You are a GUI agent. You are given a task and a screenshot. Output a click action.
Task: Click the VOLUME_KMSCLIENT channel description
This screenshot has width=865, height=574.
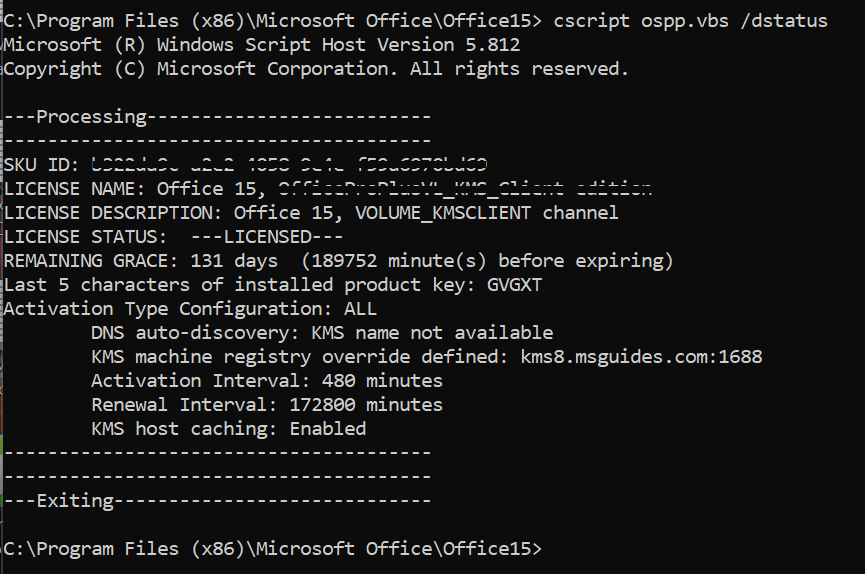(487, 213)
